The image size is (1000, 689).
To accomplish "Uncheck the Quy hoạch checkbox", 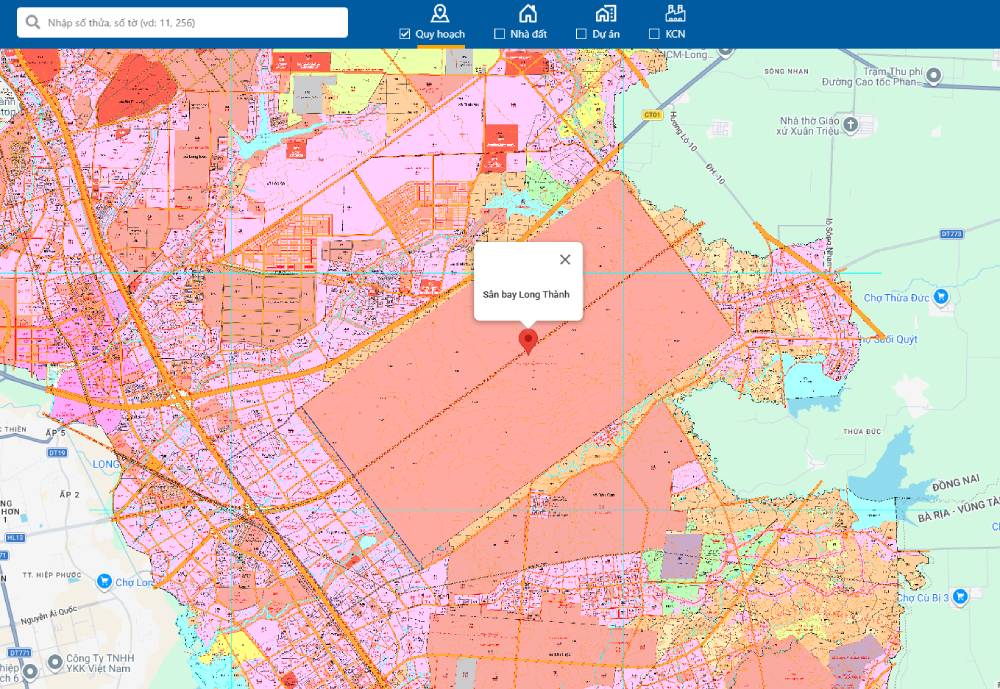I will (x=405, y=34).
